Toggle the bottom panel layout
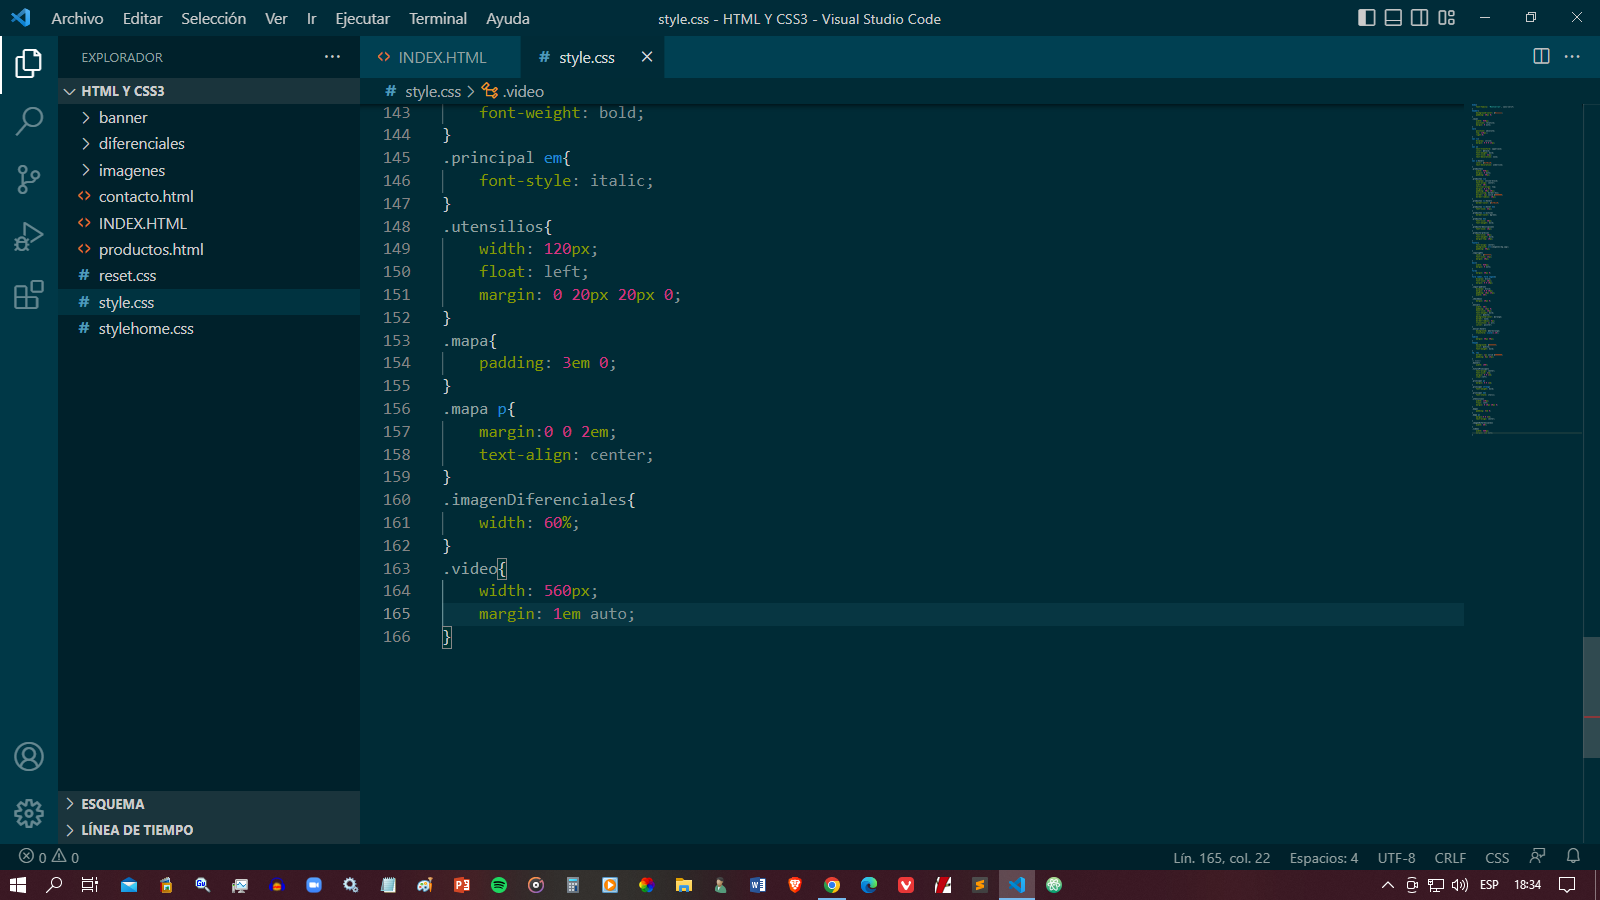1600x900 pixels. point(1393,18)
